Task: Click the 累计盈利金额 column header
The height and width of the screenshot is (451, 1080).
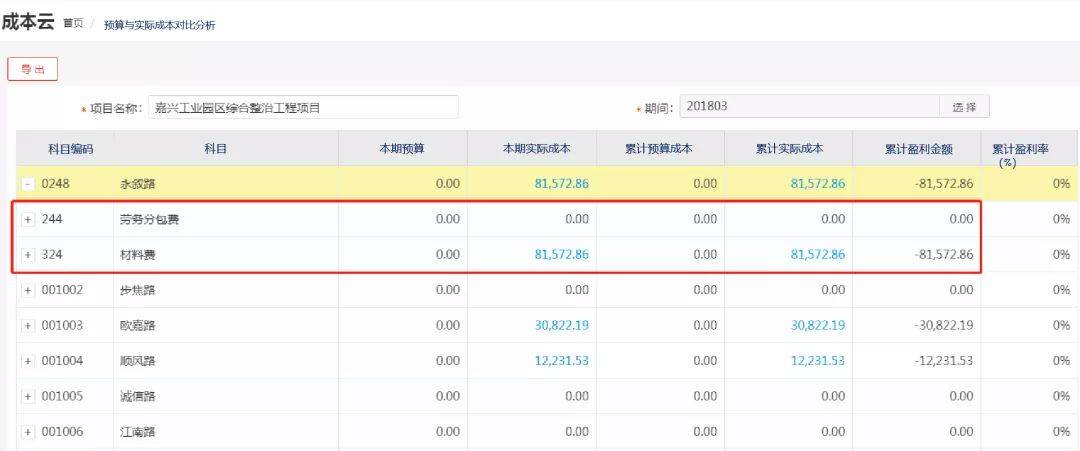Action: [x=918, y=149]
